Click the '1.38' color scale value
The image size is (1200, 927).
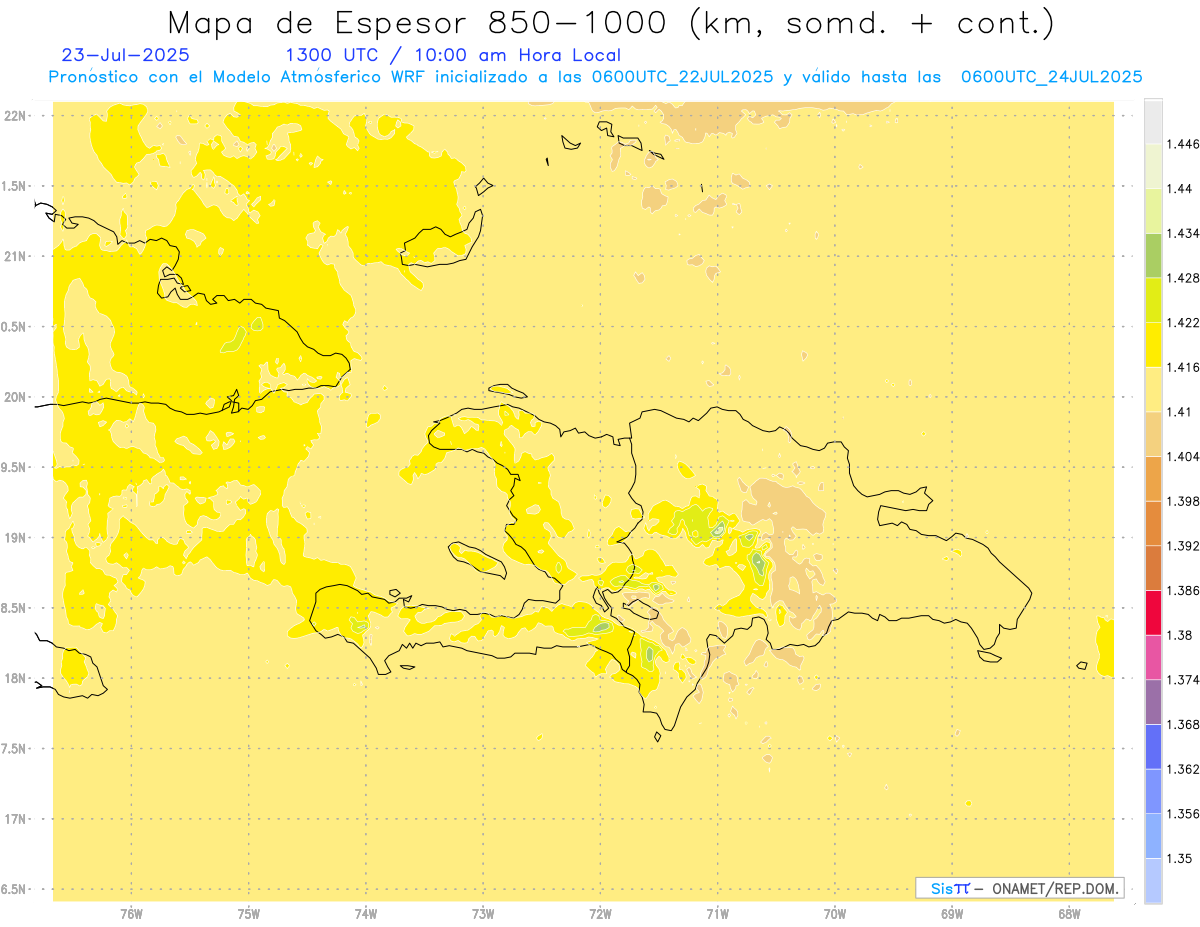pyautogui.click(x=1180, y=635)
